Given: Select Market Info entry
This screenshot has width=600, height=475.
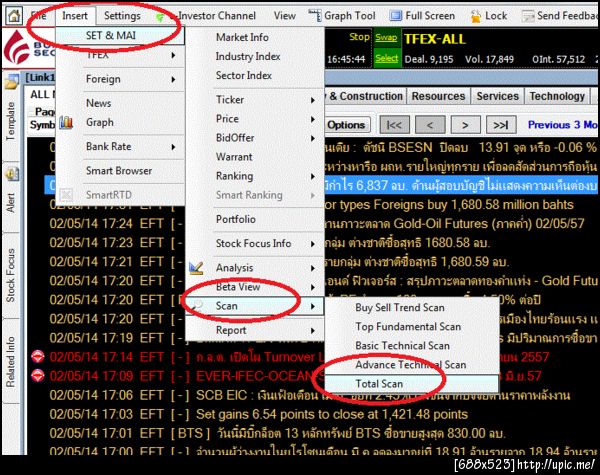Looking at the screenshot, I should [x=242, y=37].
